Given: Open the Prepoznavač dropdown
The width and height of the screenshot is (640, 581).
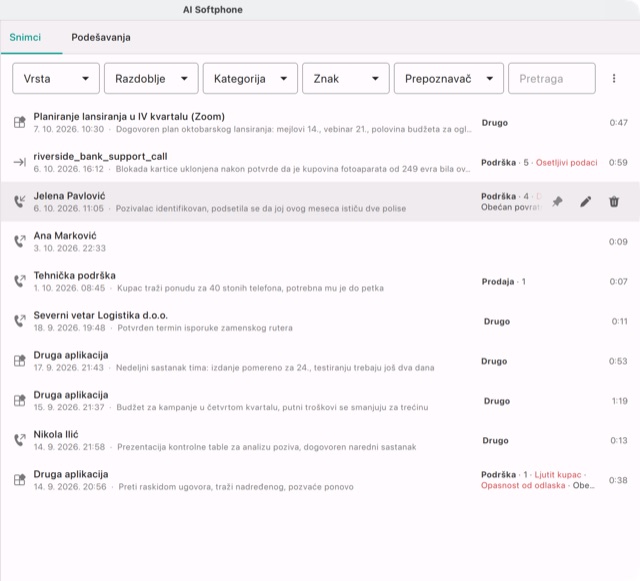Looking at the screenshot, I should (449, 78).
